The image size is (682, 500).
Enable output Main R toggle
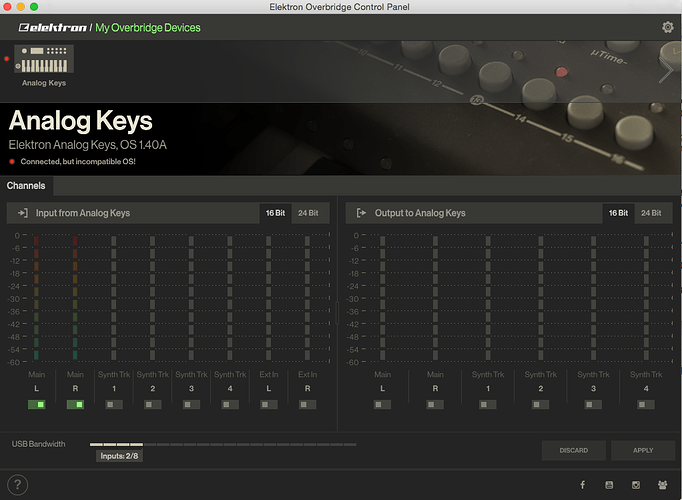point(435,405)
